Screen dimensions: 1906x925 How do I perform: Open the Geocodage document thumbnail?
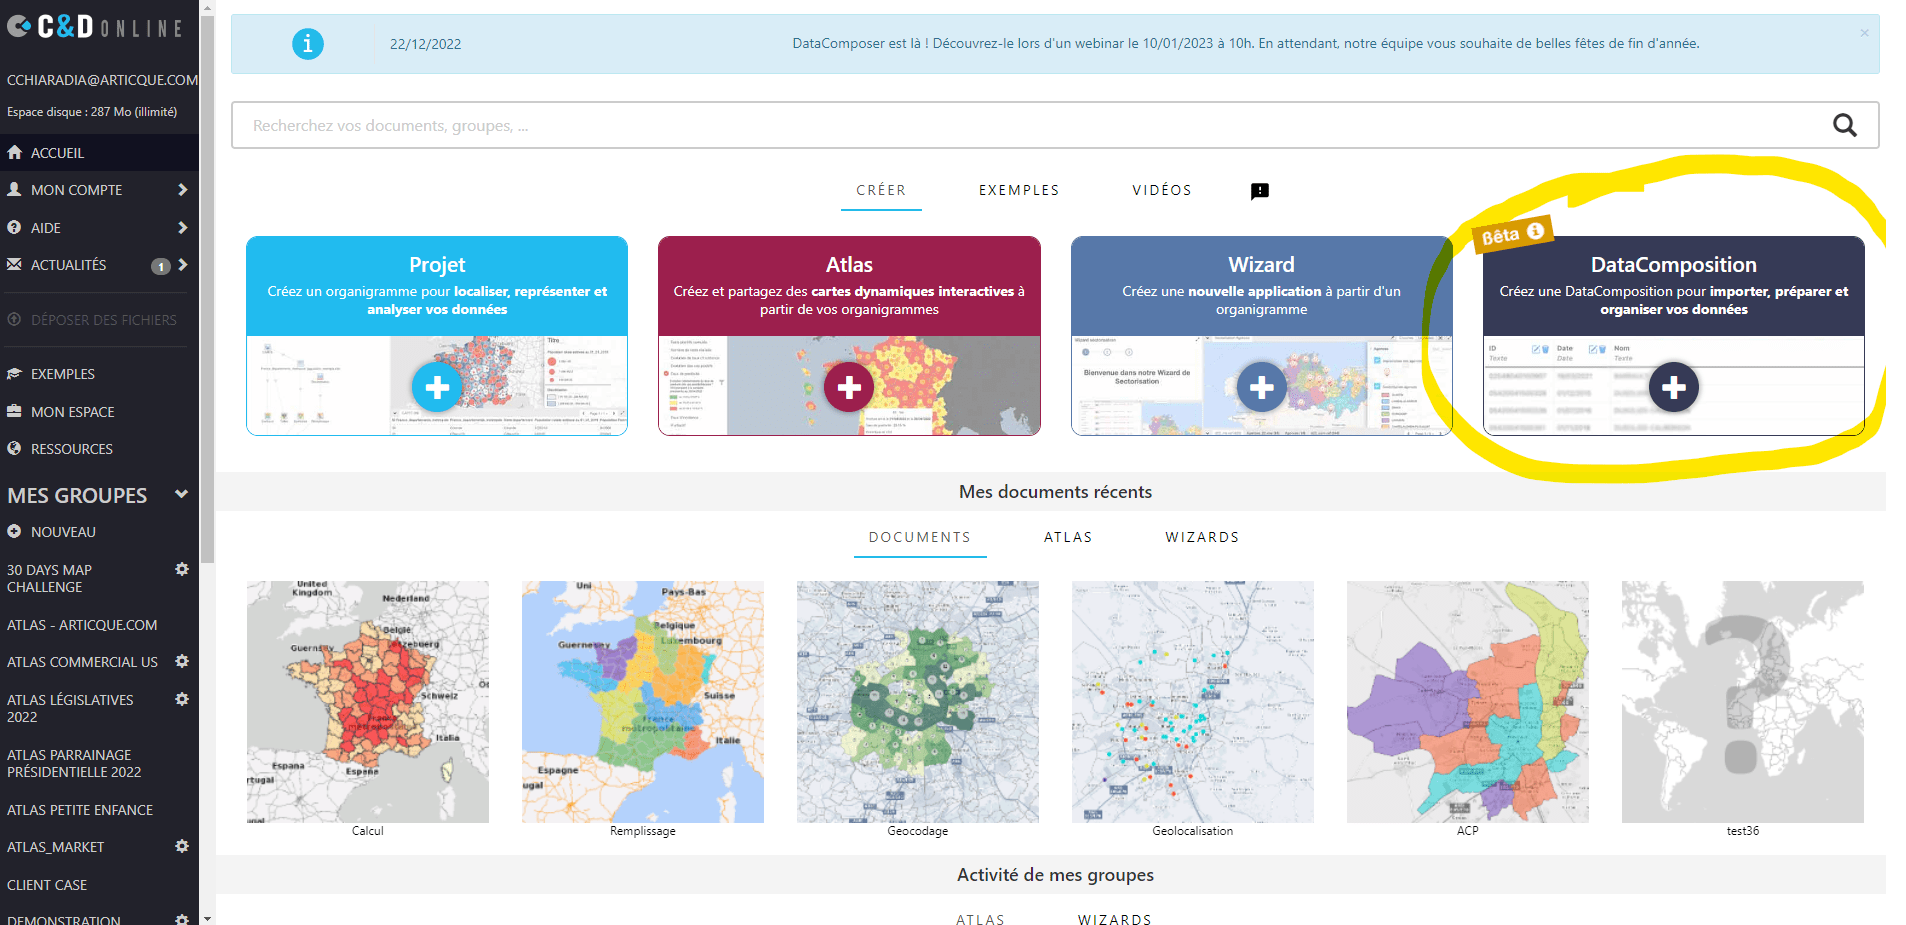point(918,702)
